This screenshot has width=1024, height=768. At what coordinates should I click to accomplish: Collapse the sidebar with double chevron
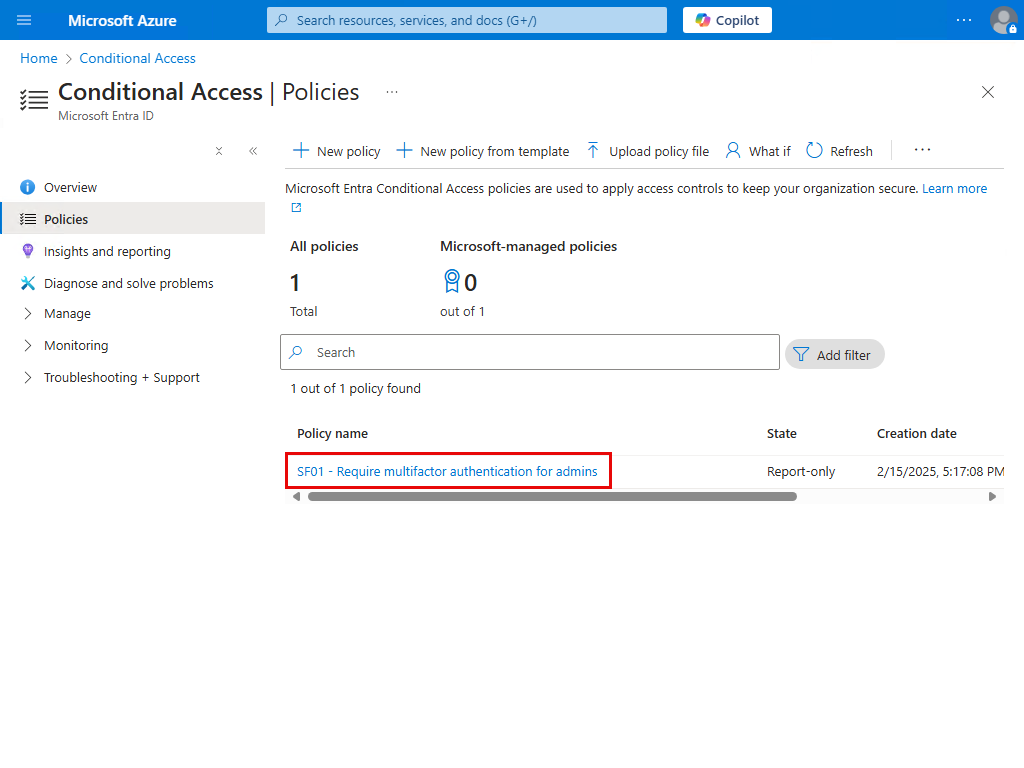pyautogui.click(x=253, y=151)
